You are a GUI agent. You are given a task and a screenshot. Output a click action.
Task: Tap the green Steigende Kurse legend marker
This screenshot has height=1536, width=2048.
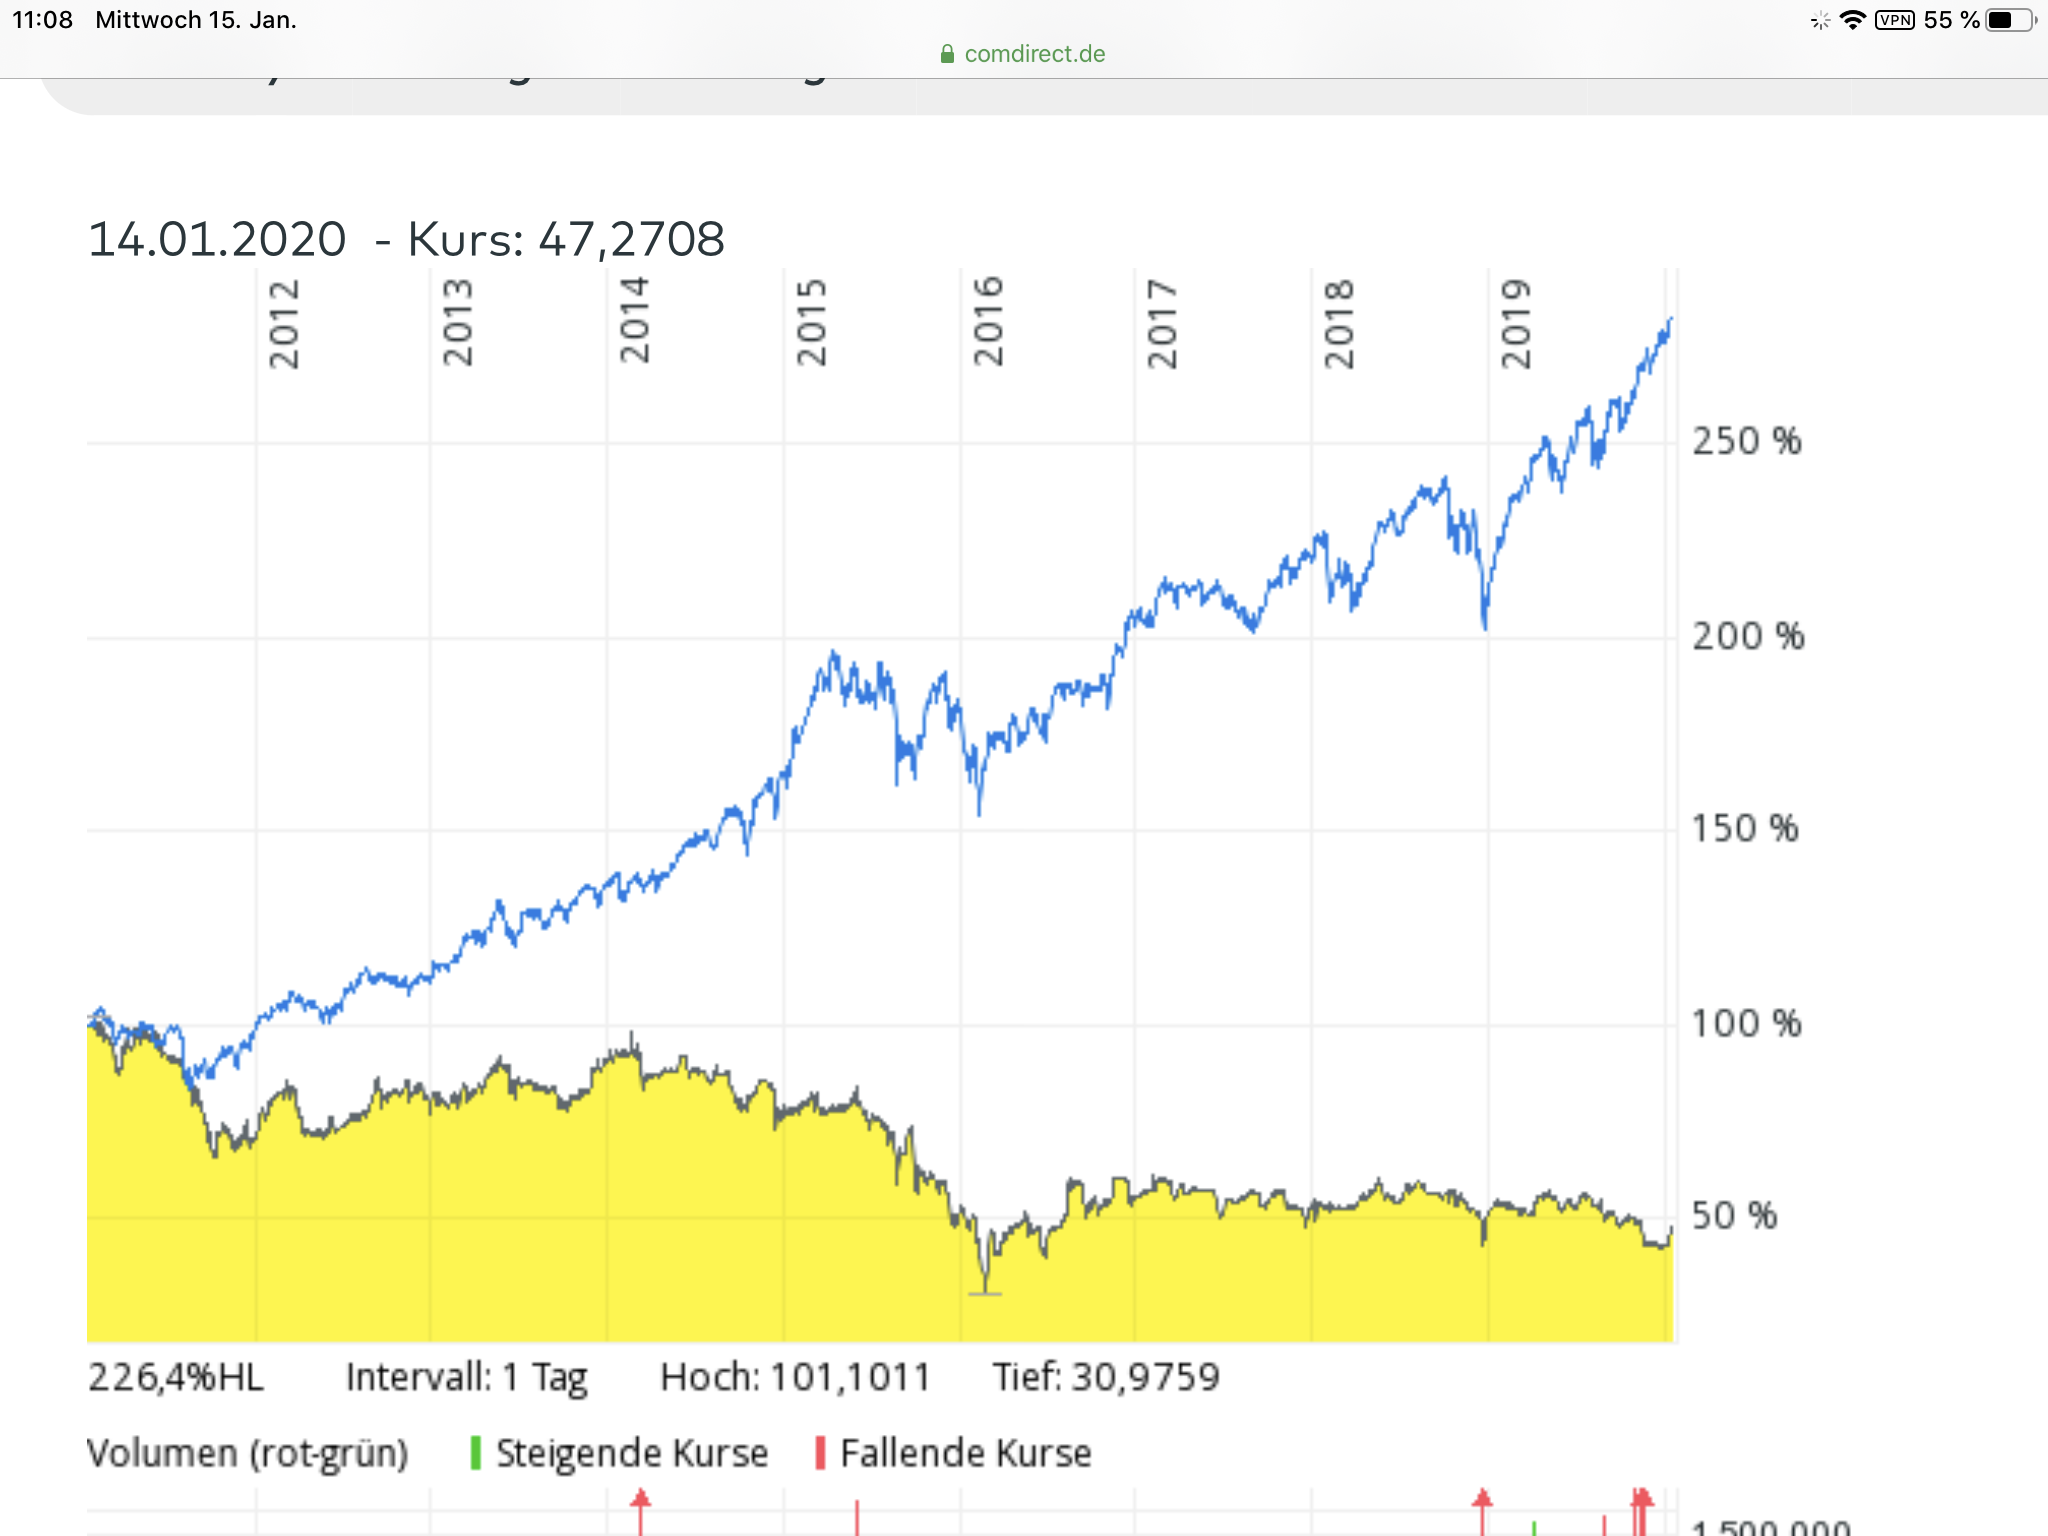[476, 1453]
